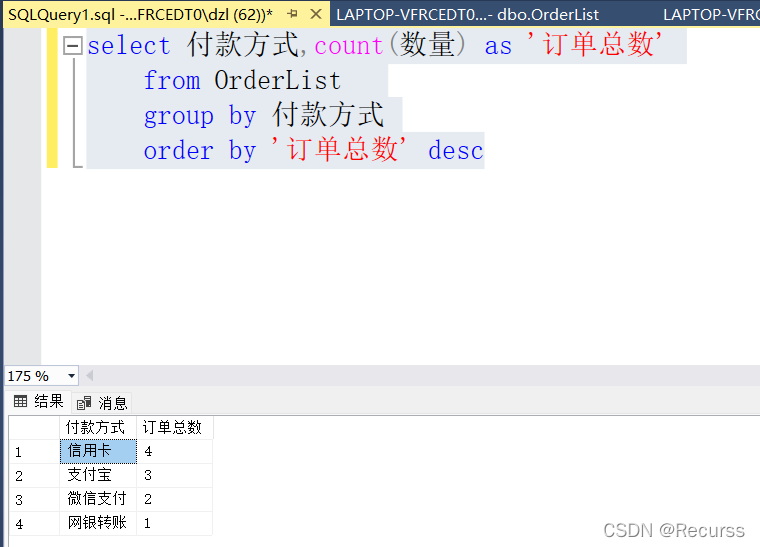Select results row header 2

click(34, 475)
